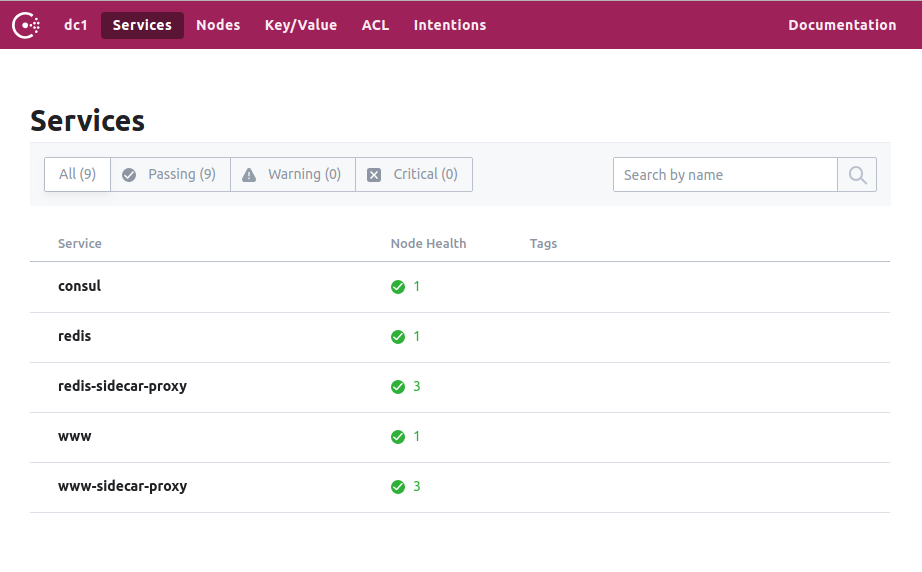The height and width of the screenshot is (572, 922).
Task: Click the green checkmark in the consul row
Action: [x=398, y=287]
